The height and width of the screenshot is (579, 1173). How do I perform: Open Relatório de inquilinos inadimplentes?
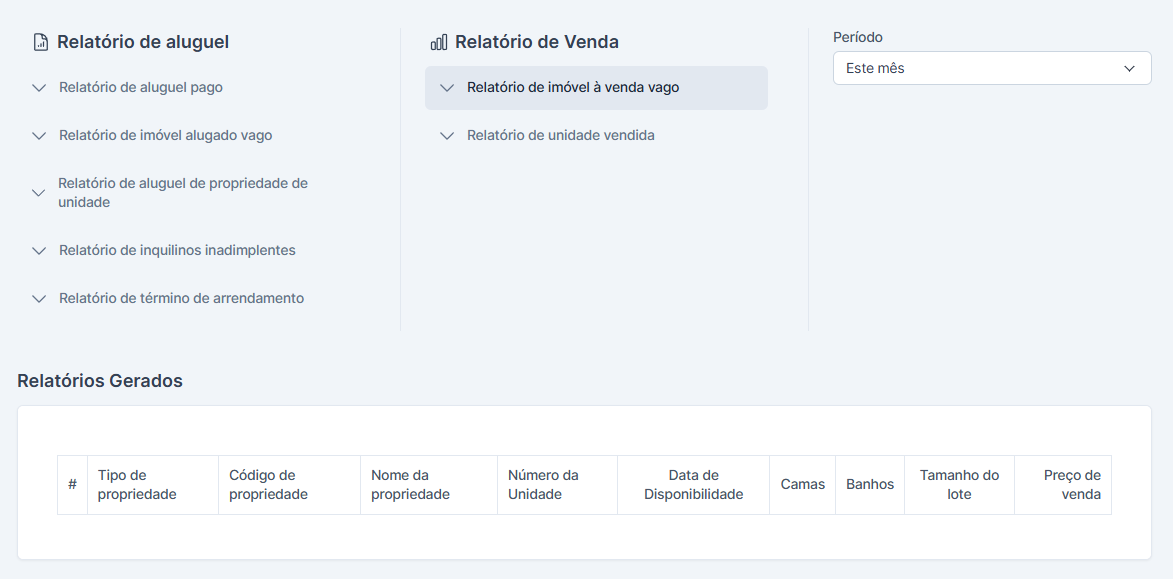coord(177,251)
